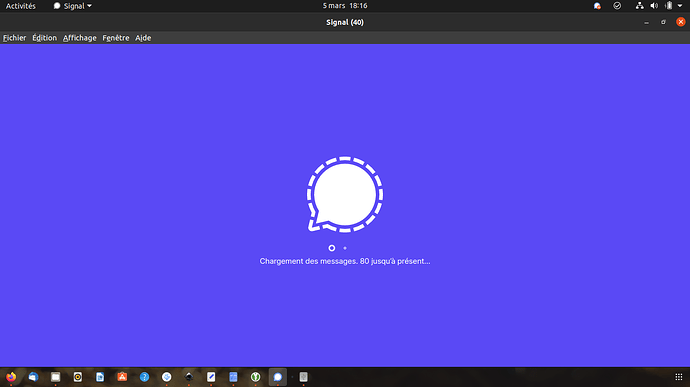Viewport: 690px width, 387px height.
Task: Click the 'Signal (40)' window title
Action: (345, 22)
